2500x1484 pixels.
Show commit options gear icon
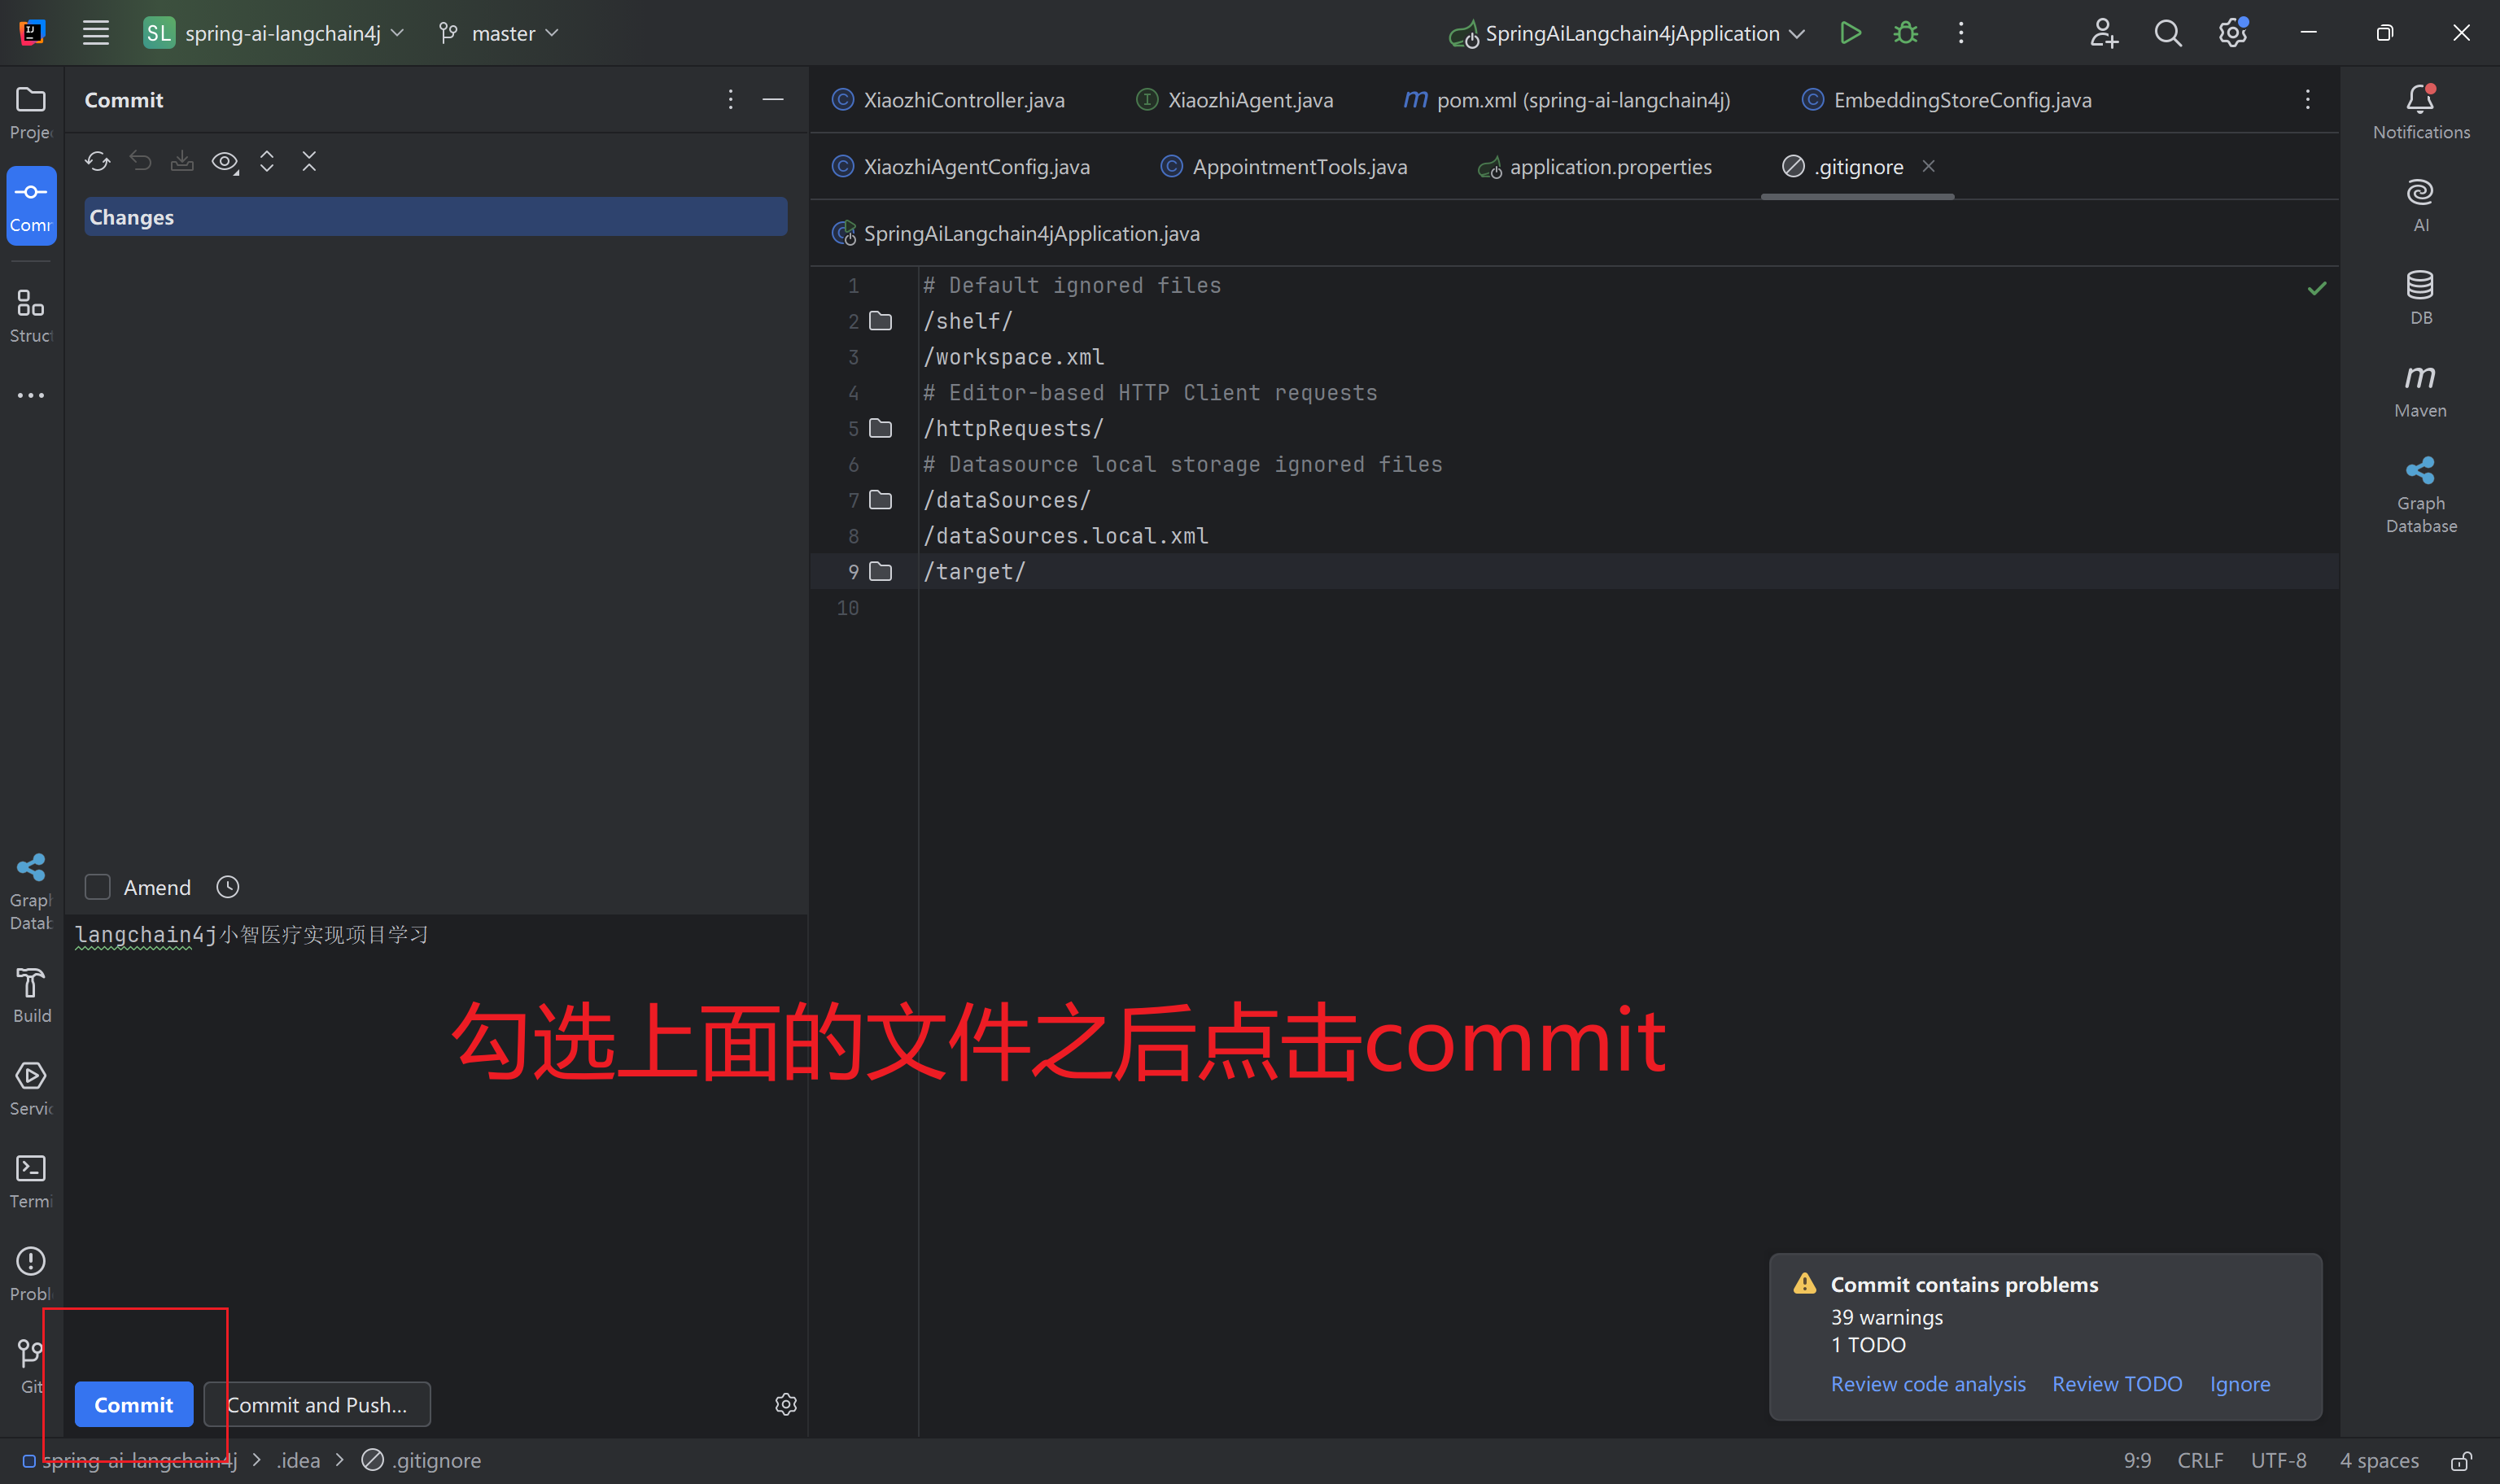point(786,1404)
